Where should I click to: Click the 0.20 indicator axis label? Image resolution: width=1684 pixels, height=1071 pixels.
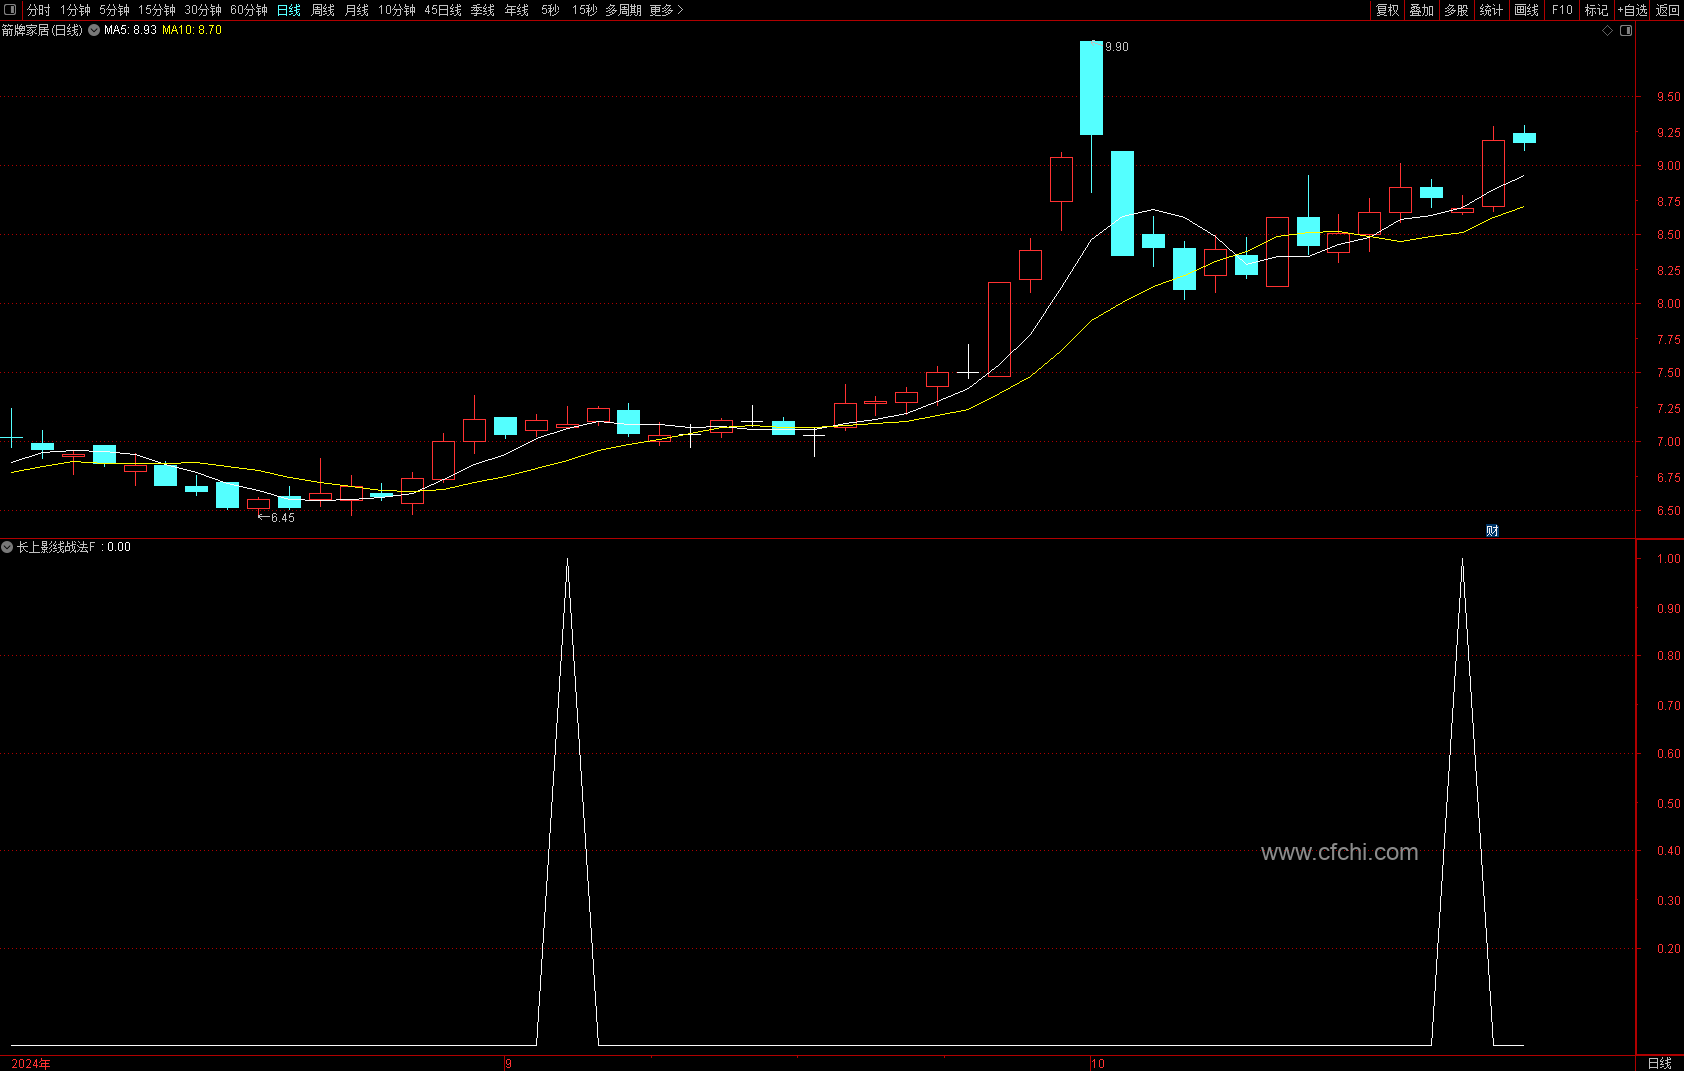coord(1668,949)
